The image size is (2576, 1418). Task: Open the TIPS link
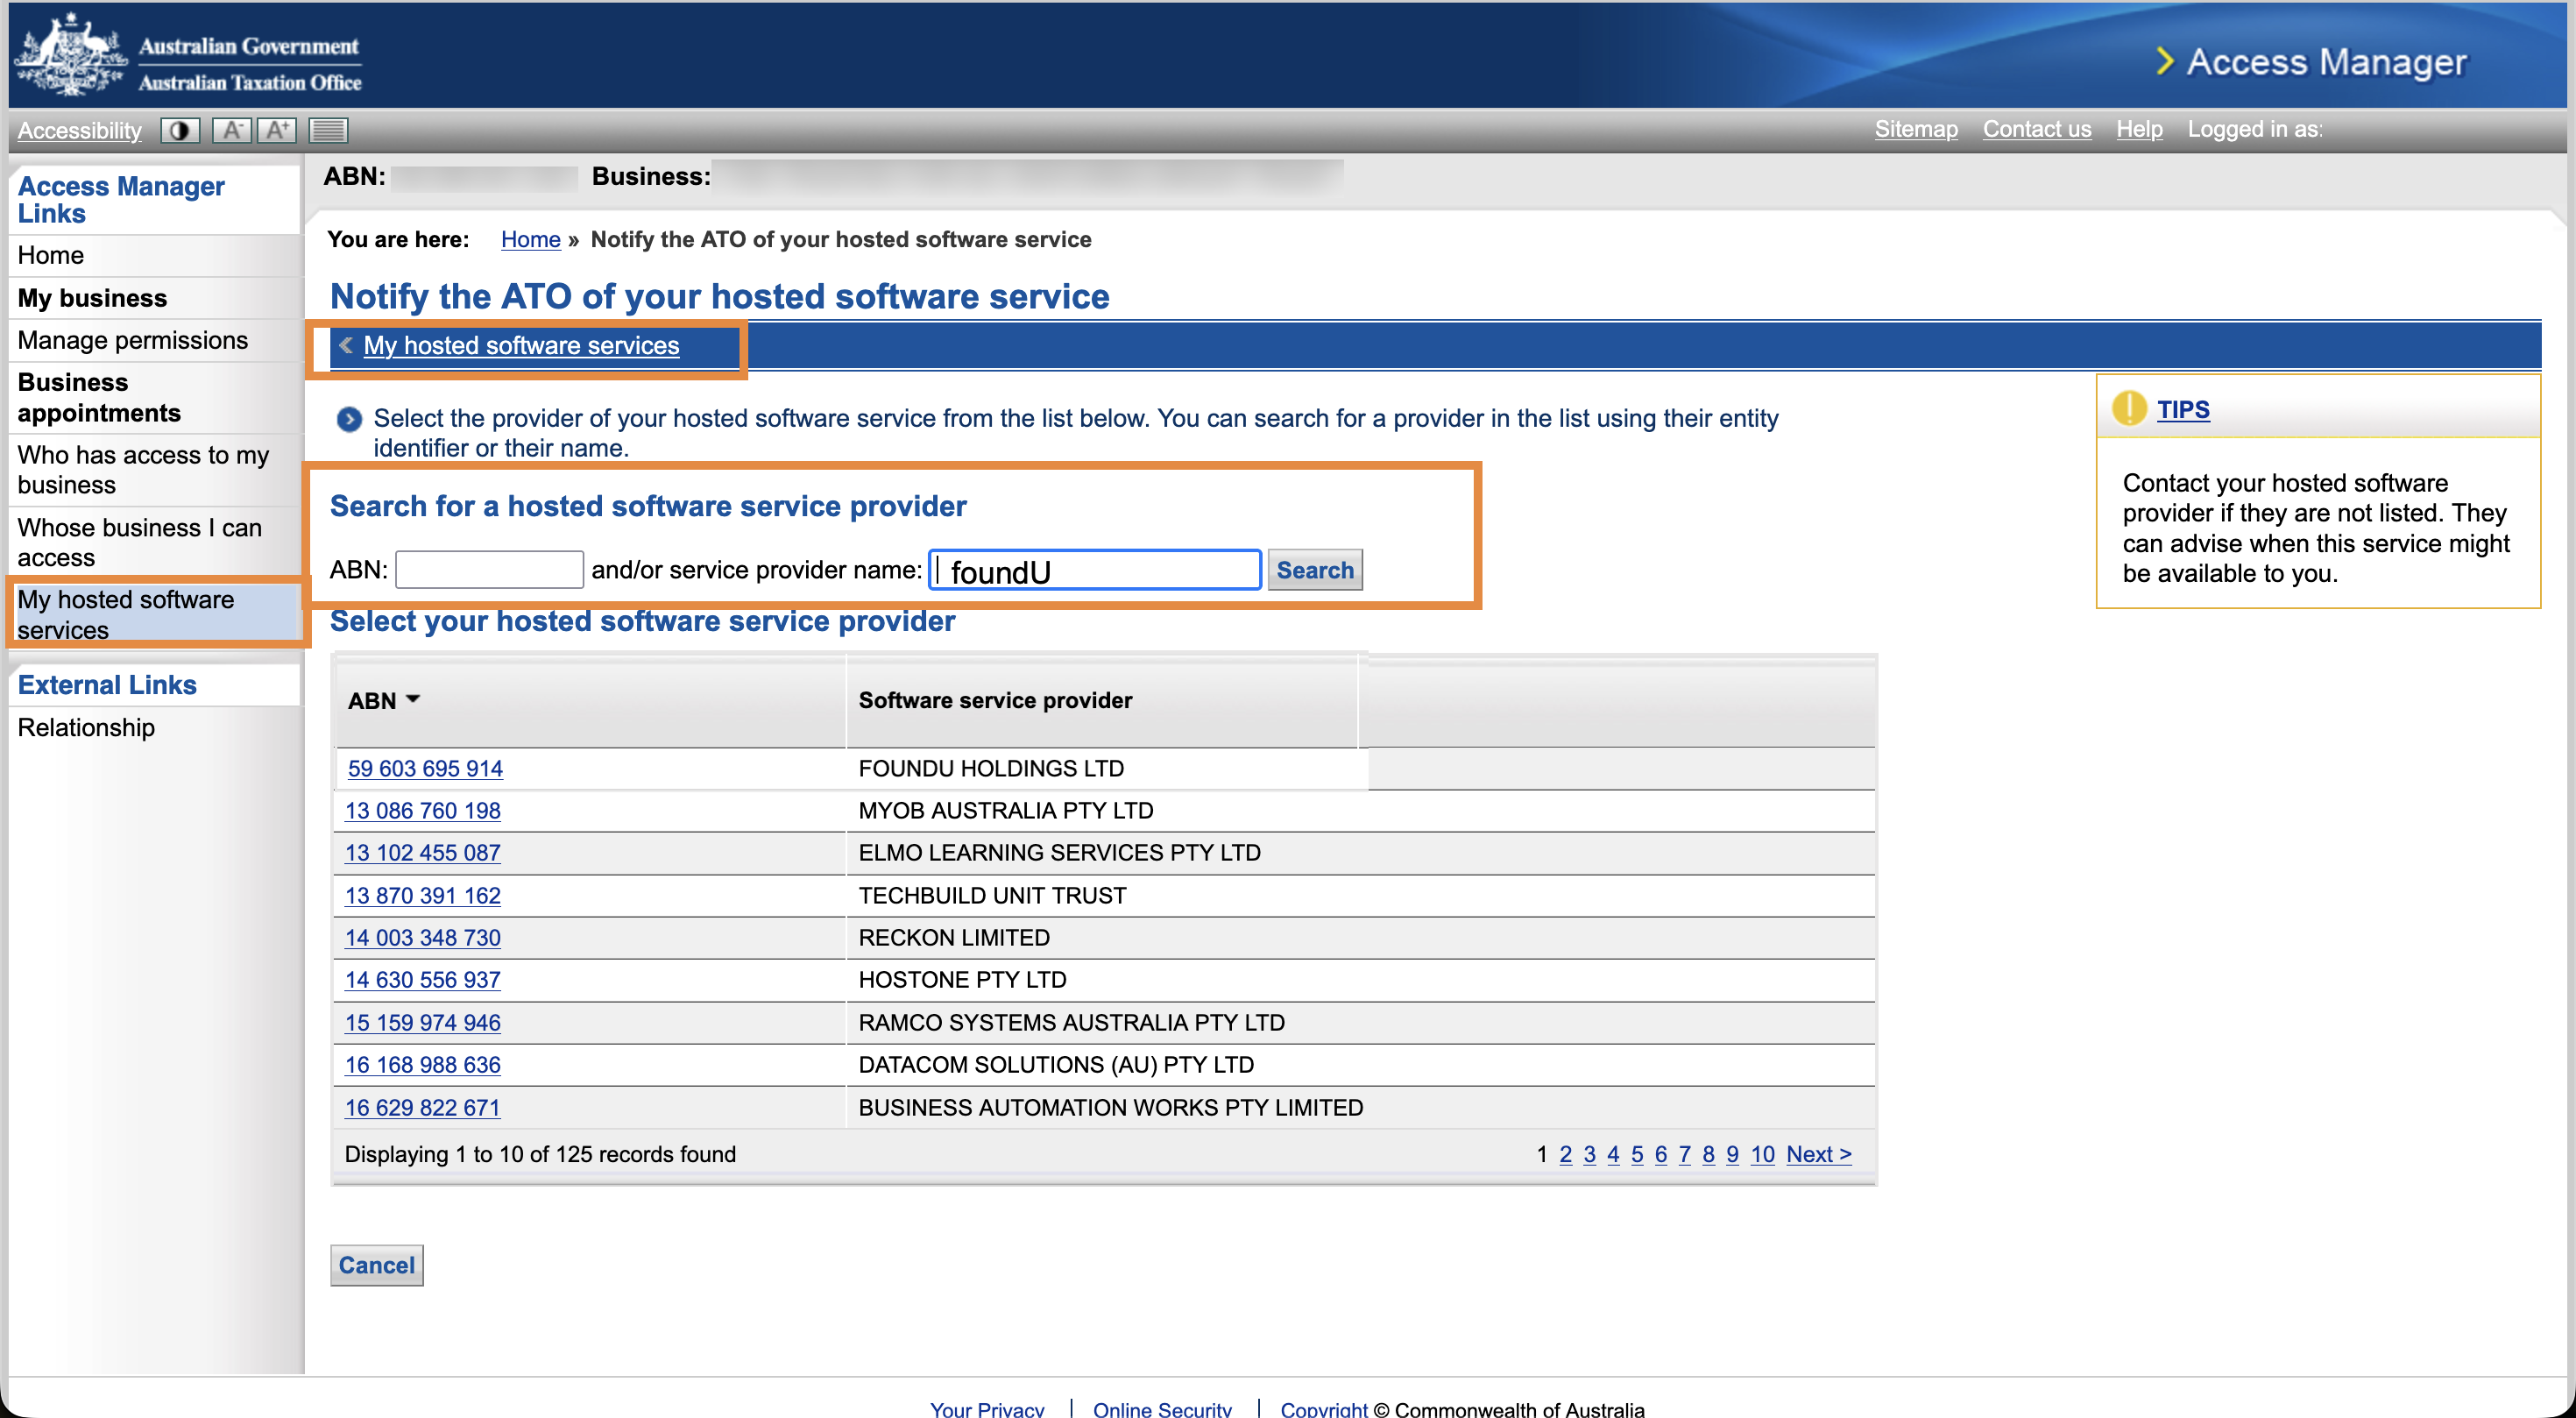coord(2183,409)
